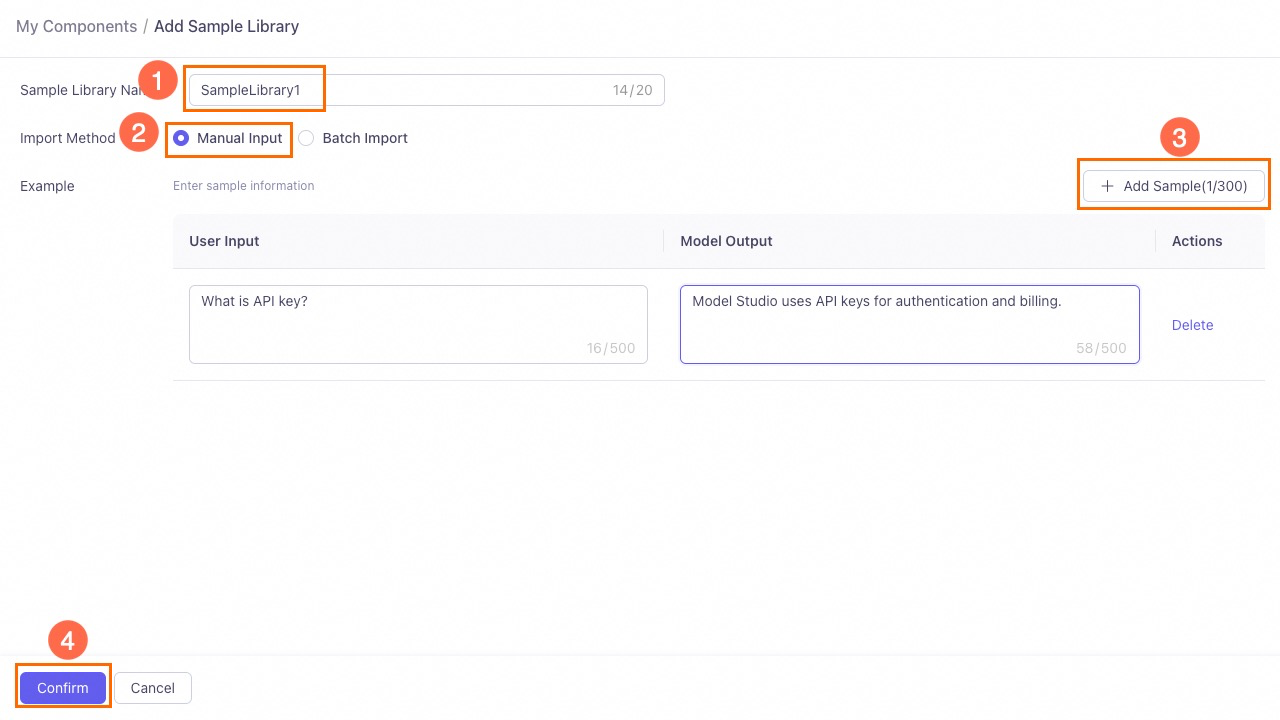The width and height of the screenshot is (1280, 720).
Task: Click the orange step 4 marker
Action: pos(68,641)
